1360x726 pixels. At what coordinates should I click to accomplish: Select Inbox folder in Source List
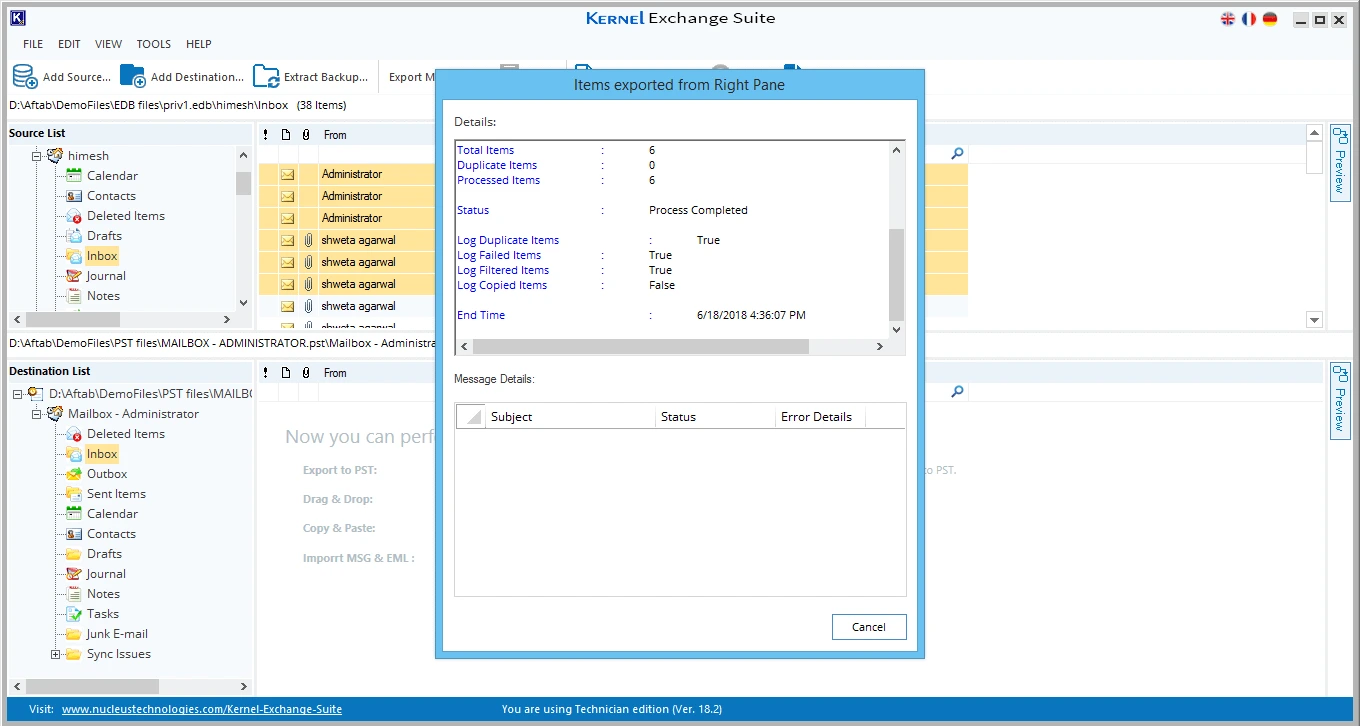click(x=102, y=256)
